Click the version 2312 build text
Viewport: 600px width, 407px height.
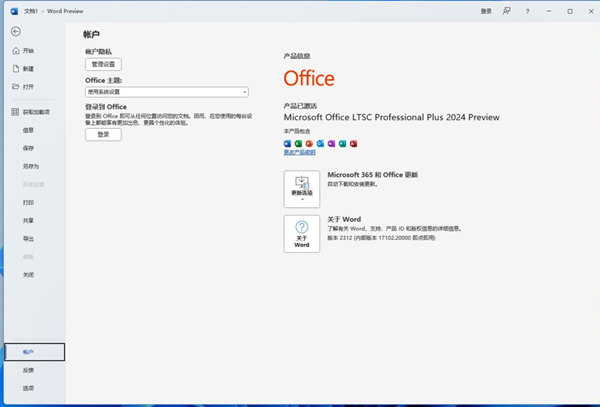pyautogui.click(x=381, y=238)
